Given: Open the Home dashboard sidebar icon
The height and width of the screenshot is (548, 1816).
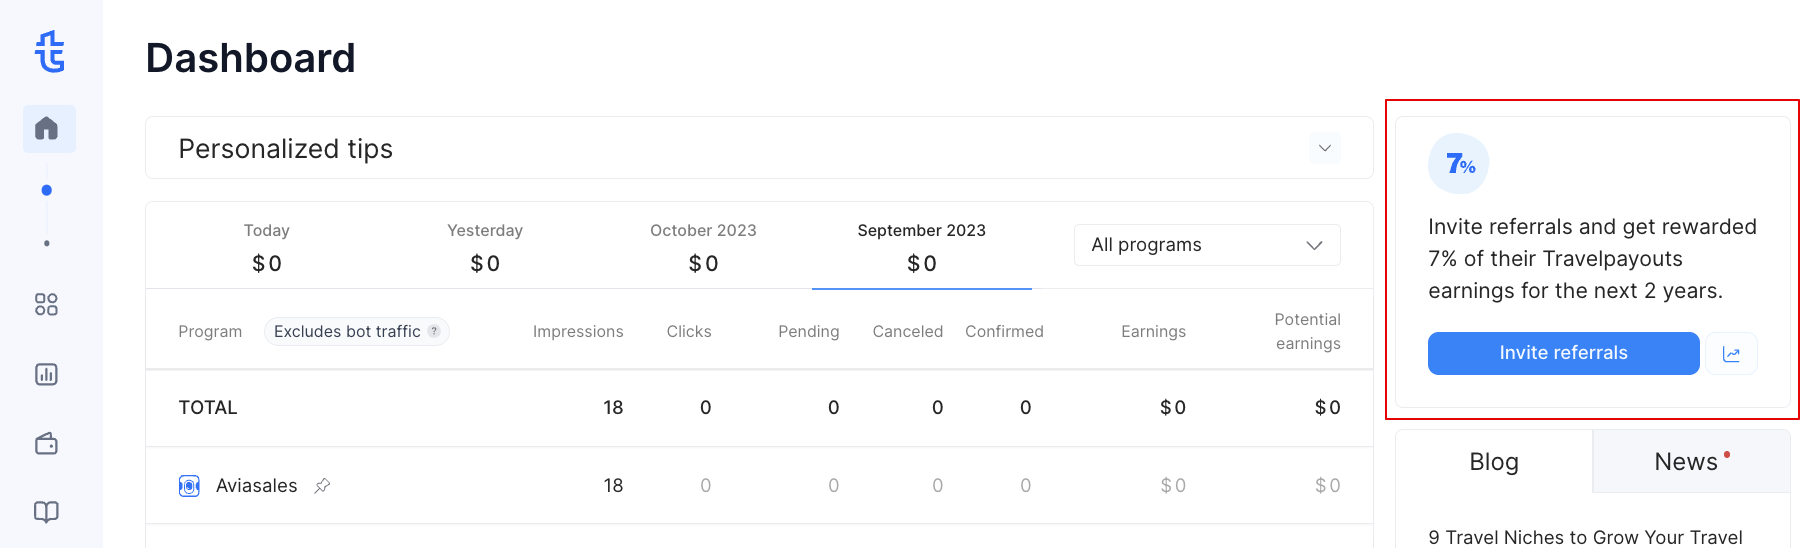Looking at the screenshot, I should tap(47, 129).
